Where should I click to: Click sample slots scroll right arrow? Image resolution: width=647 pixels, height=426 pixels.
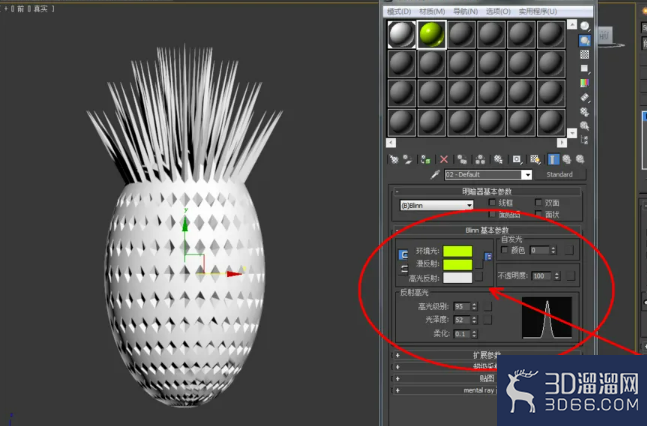(x=562, y=143)
